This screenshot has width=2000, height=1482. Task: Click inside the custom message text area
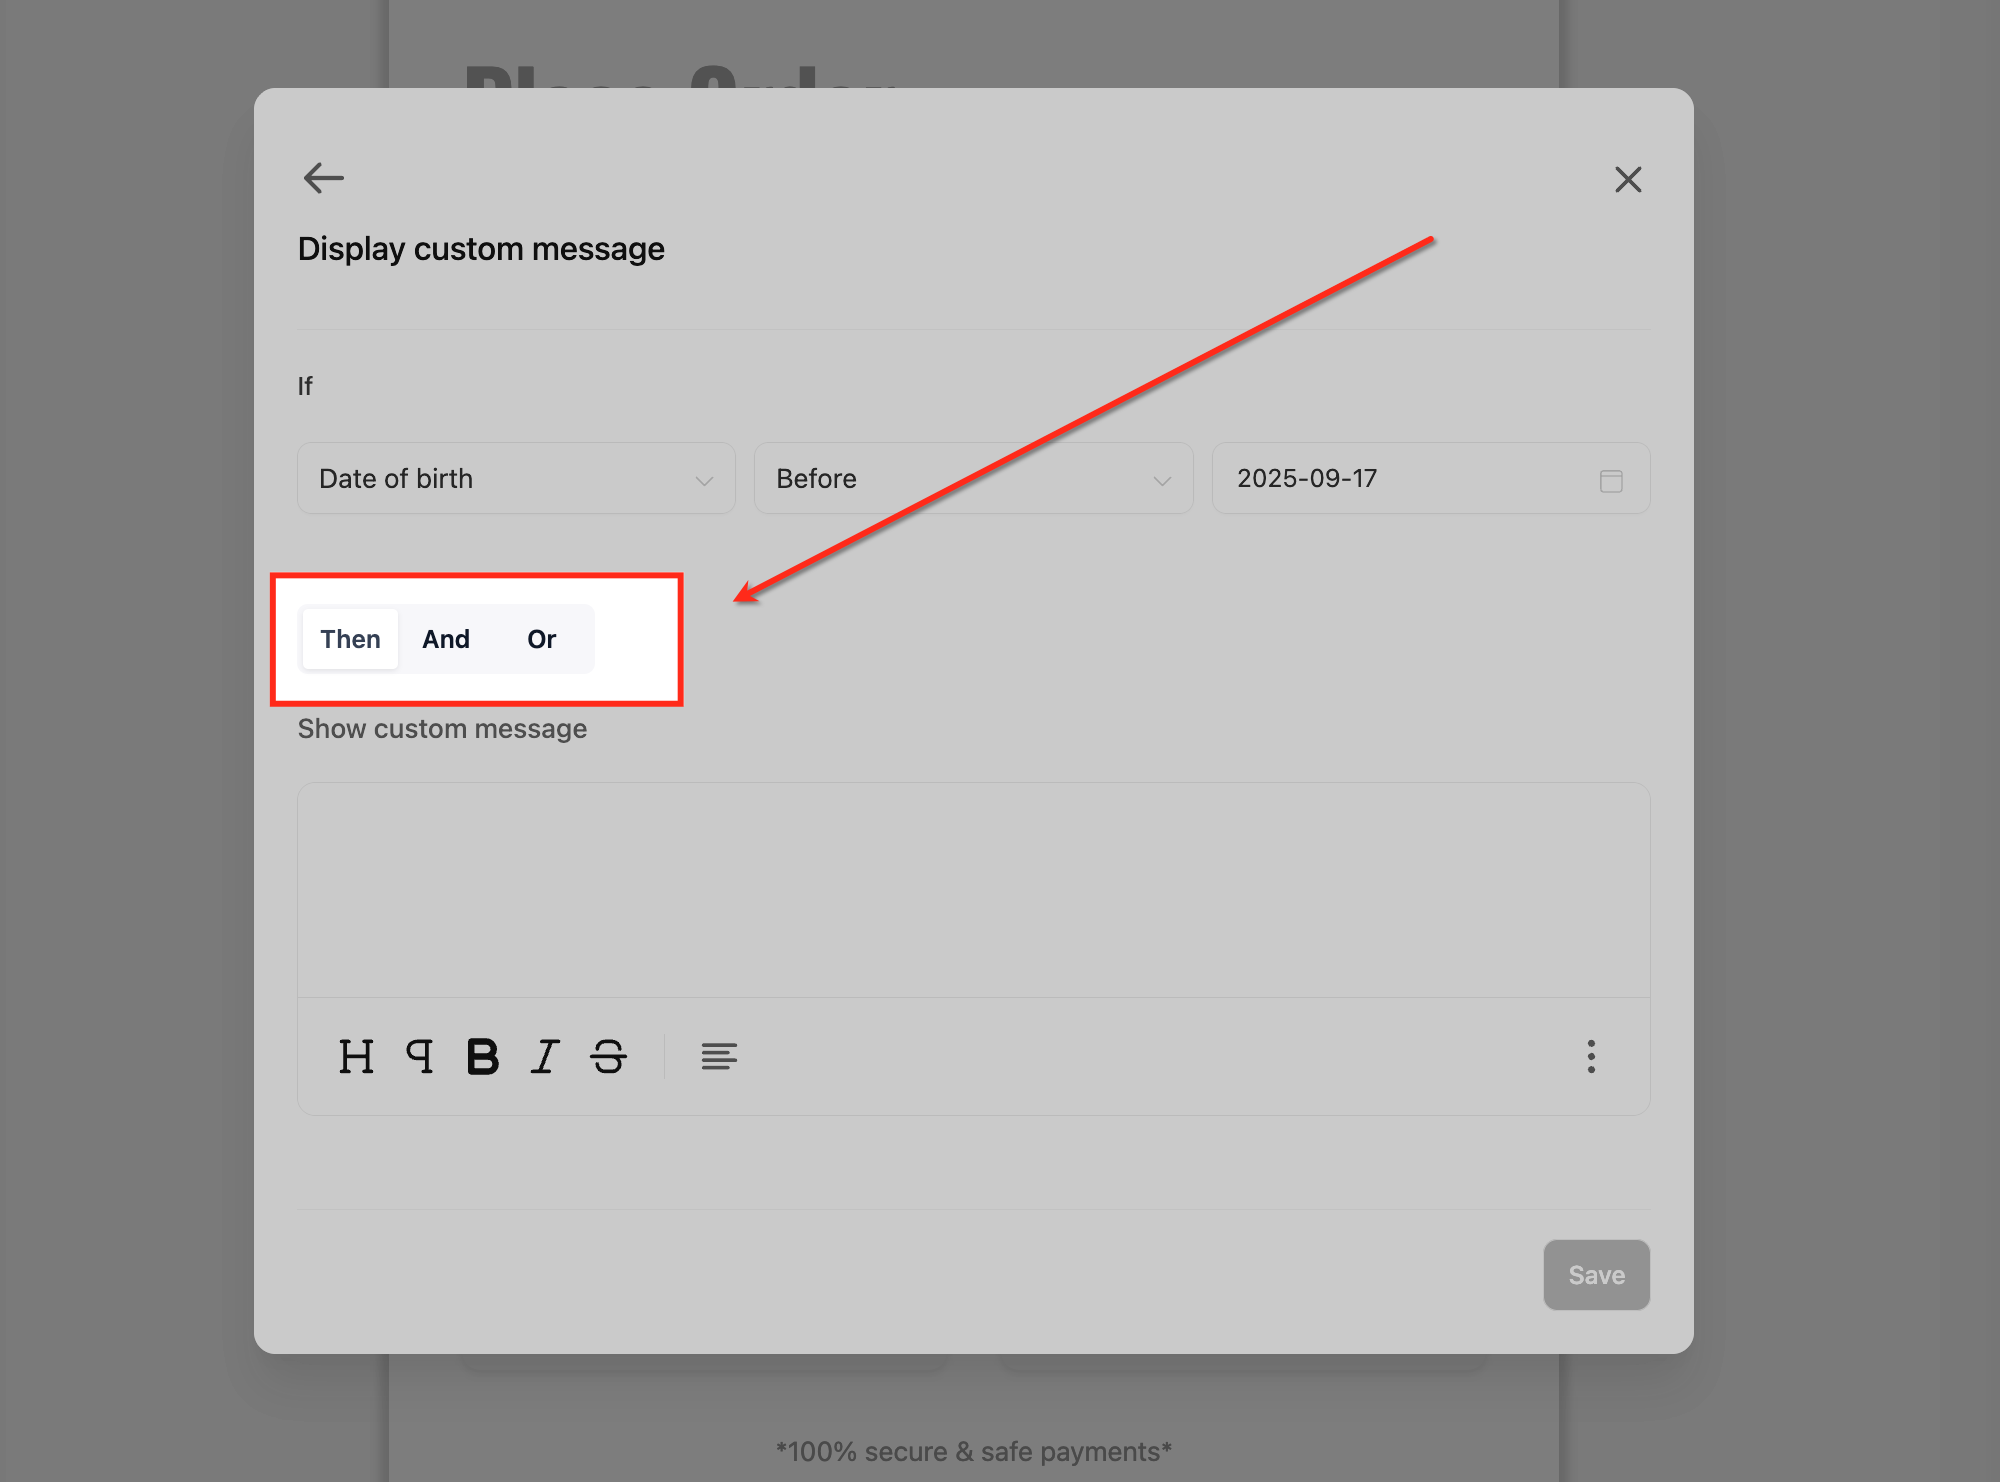tap(973, 889)
